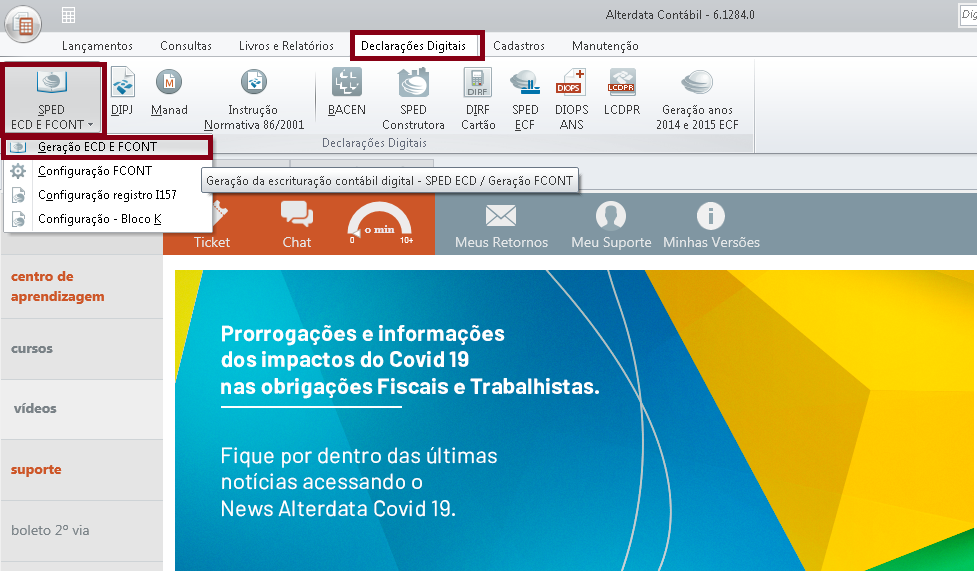Click the icon beside Configuração registro I157
977x571 pixels.
19,195
